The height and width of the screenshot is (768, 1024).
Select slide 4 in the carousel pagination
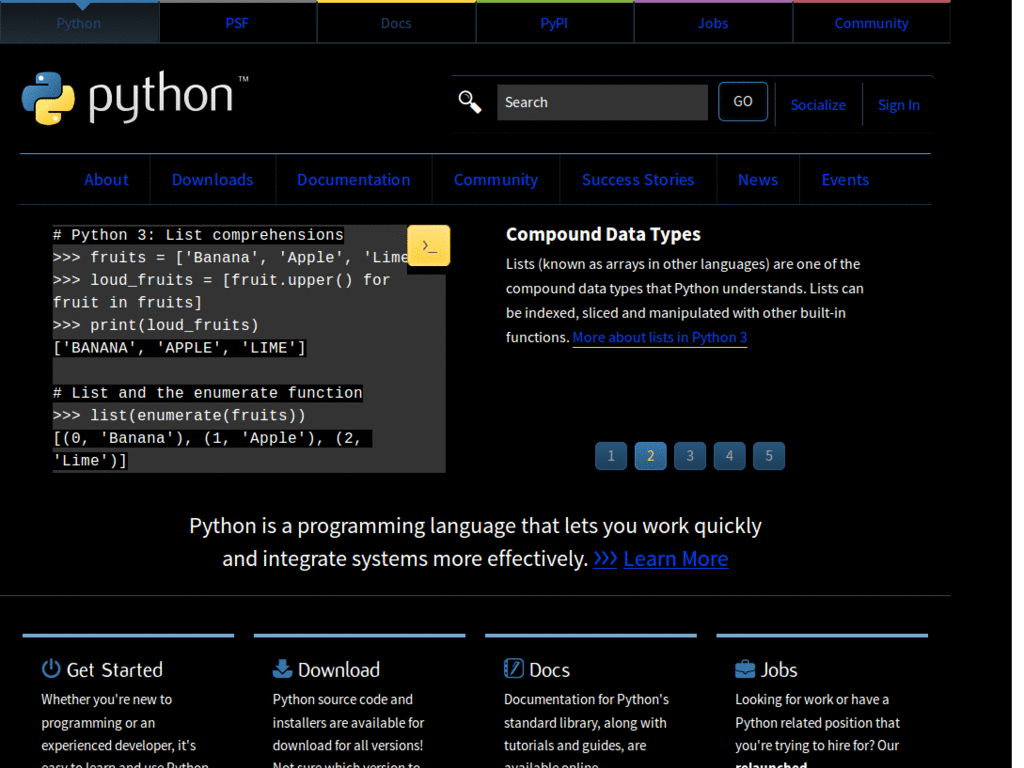coord(729,455)
